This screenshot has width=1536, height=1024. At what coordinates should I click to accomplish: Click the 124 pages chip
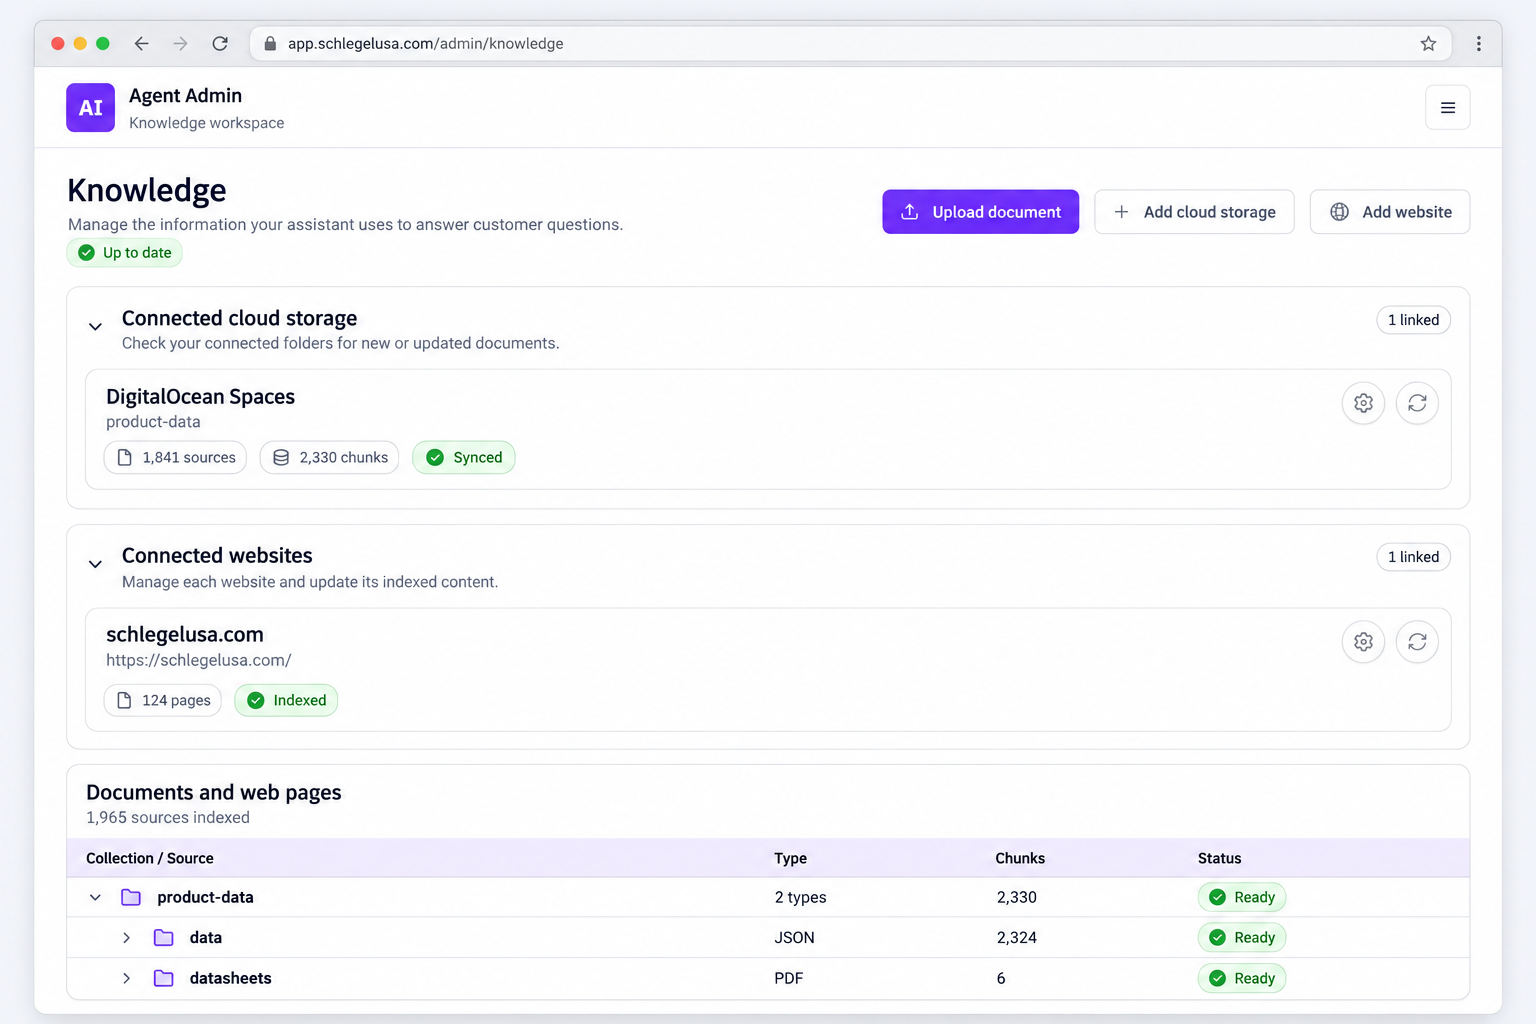tap(163, 700)
